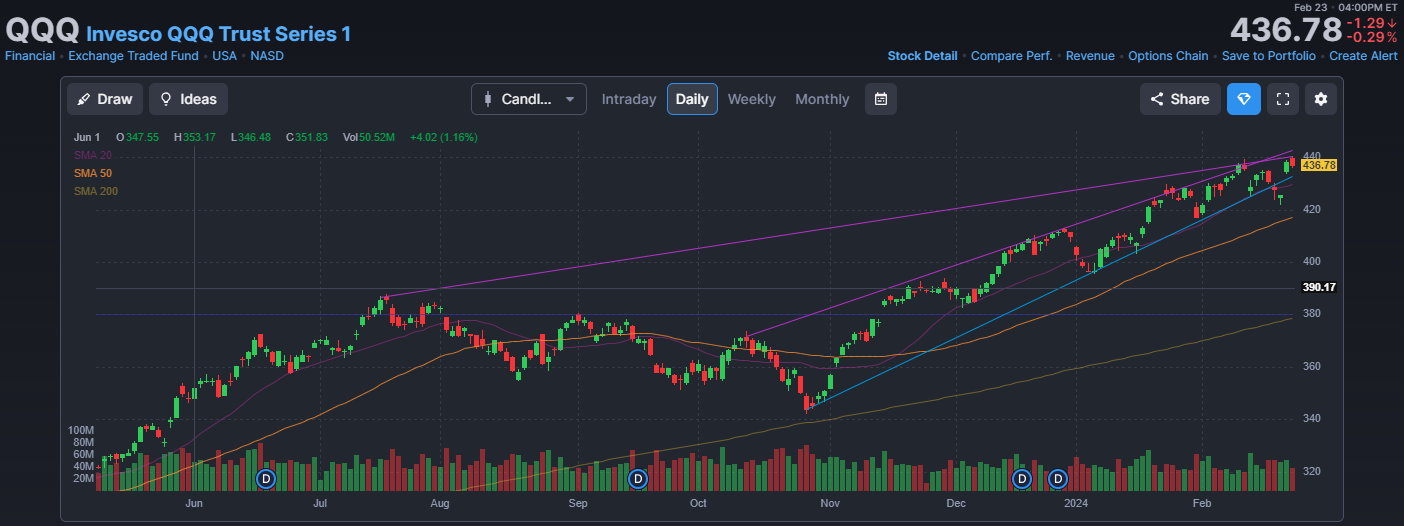Image resolution: width=1404 pixels, height=526 pixels.
Task: Open Stock Detail view
Action: point(922,56)
